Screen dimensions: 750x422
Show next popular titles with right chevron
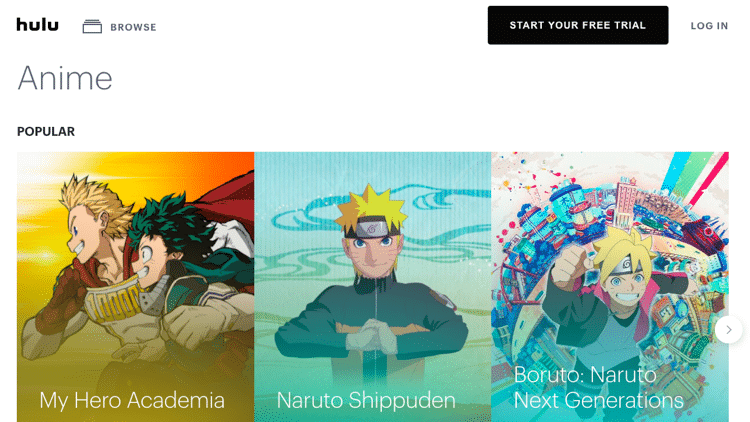728,330
